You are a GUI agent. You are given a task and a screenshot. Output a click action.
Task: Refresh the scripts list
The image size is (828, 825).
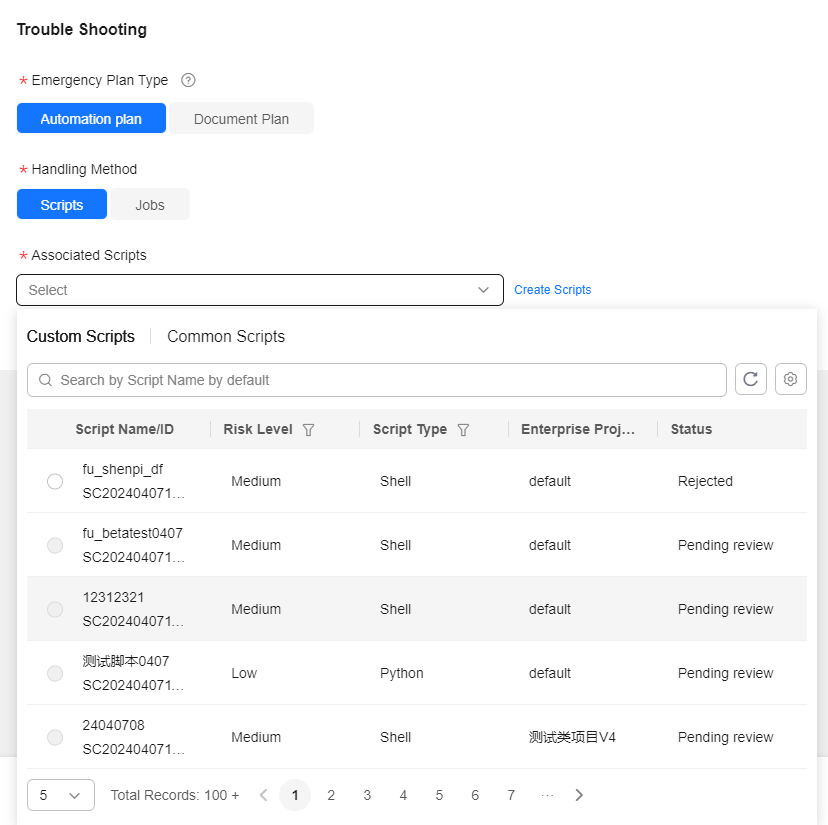(750, 379)
